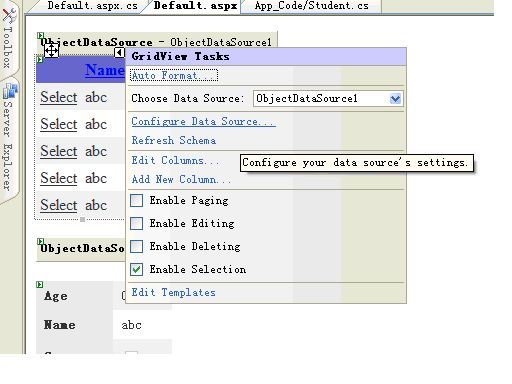
Task: Open the Toolbox side panel tab
Action: pyautogui.click(x=9, y=38)
